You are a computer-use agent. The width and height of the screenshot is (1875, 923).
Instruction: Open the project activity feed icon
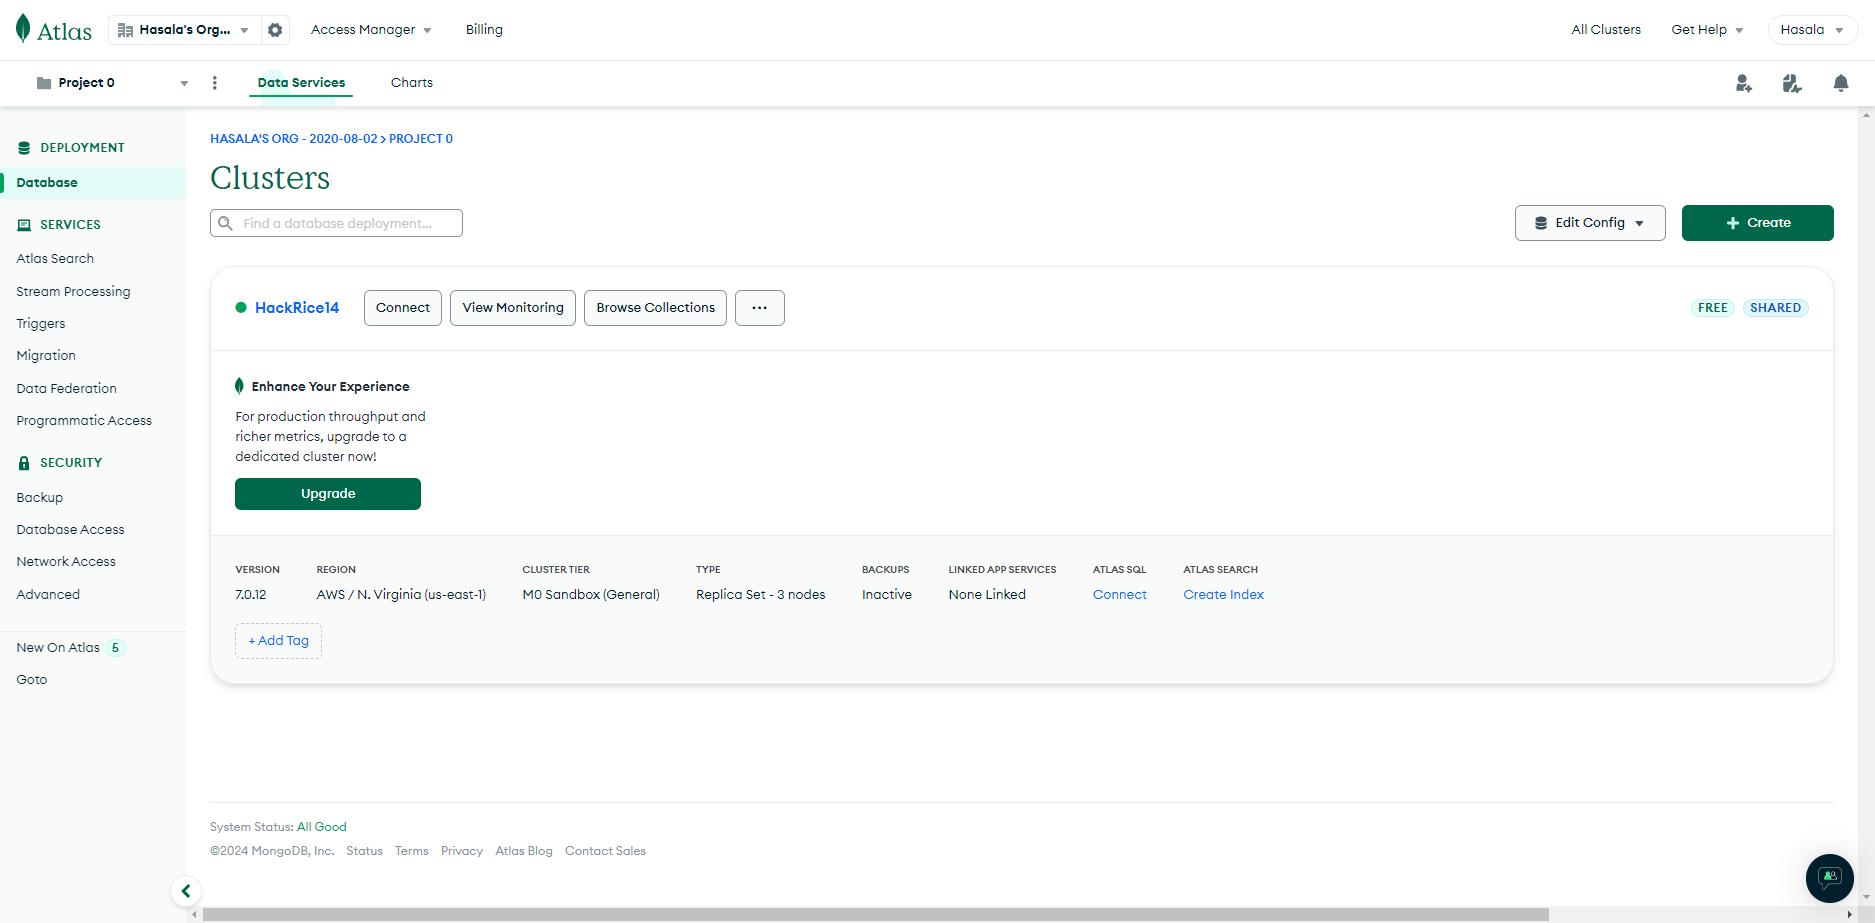1792,83
